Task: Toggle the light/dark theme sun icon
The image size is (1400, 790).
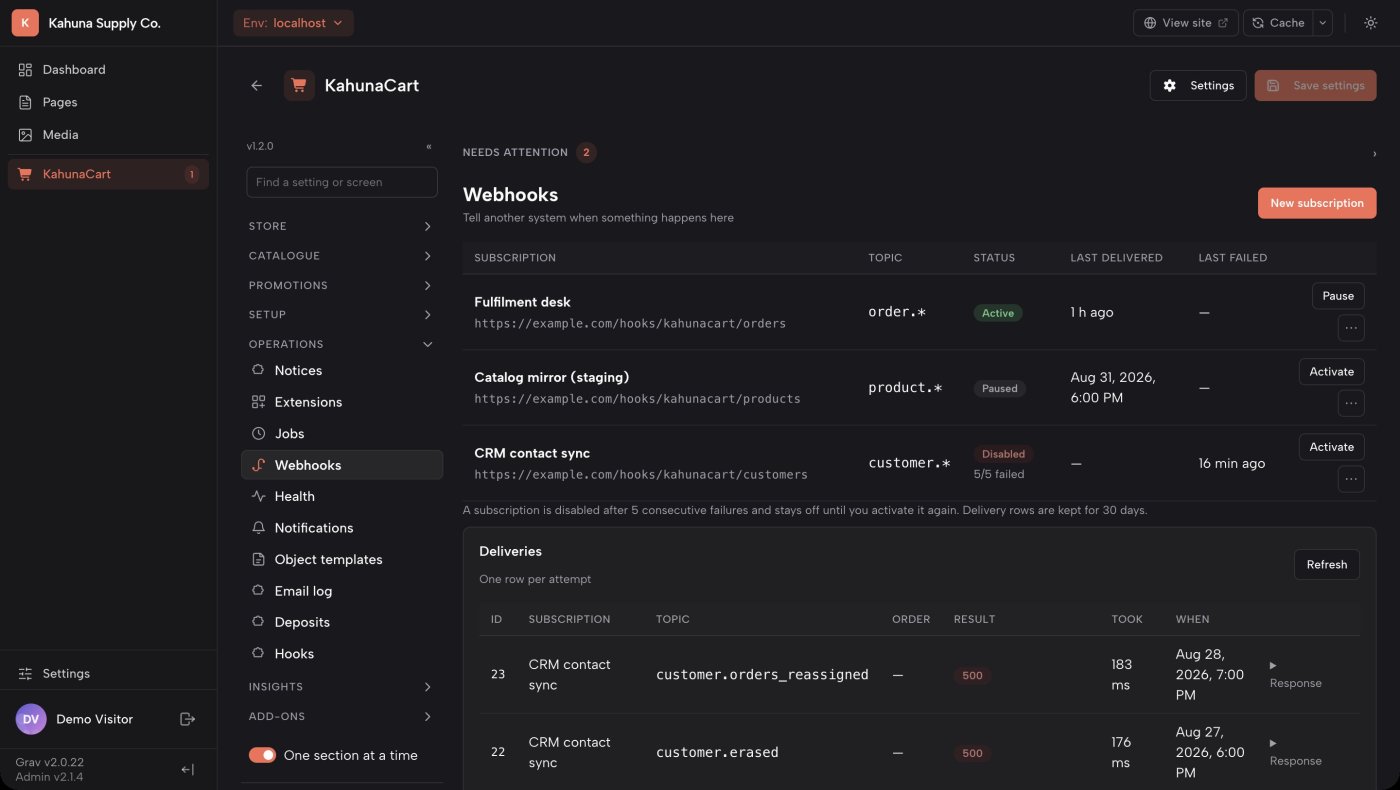Action: click(x=1370, y=23)
